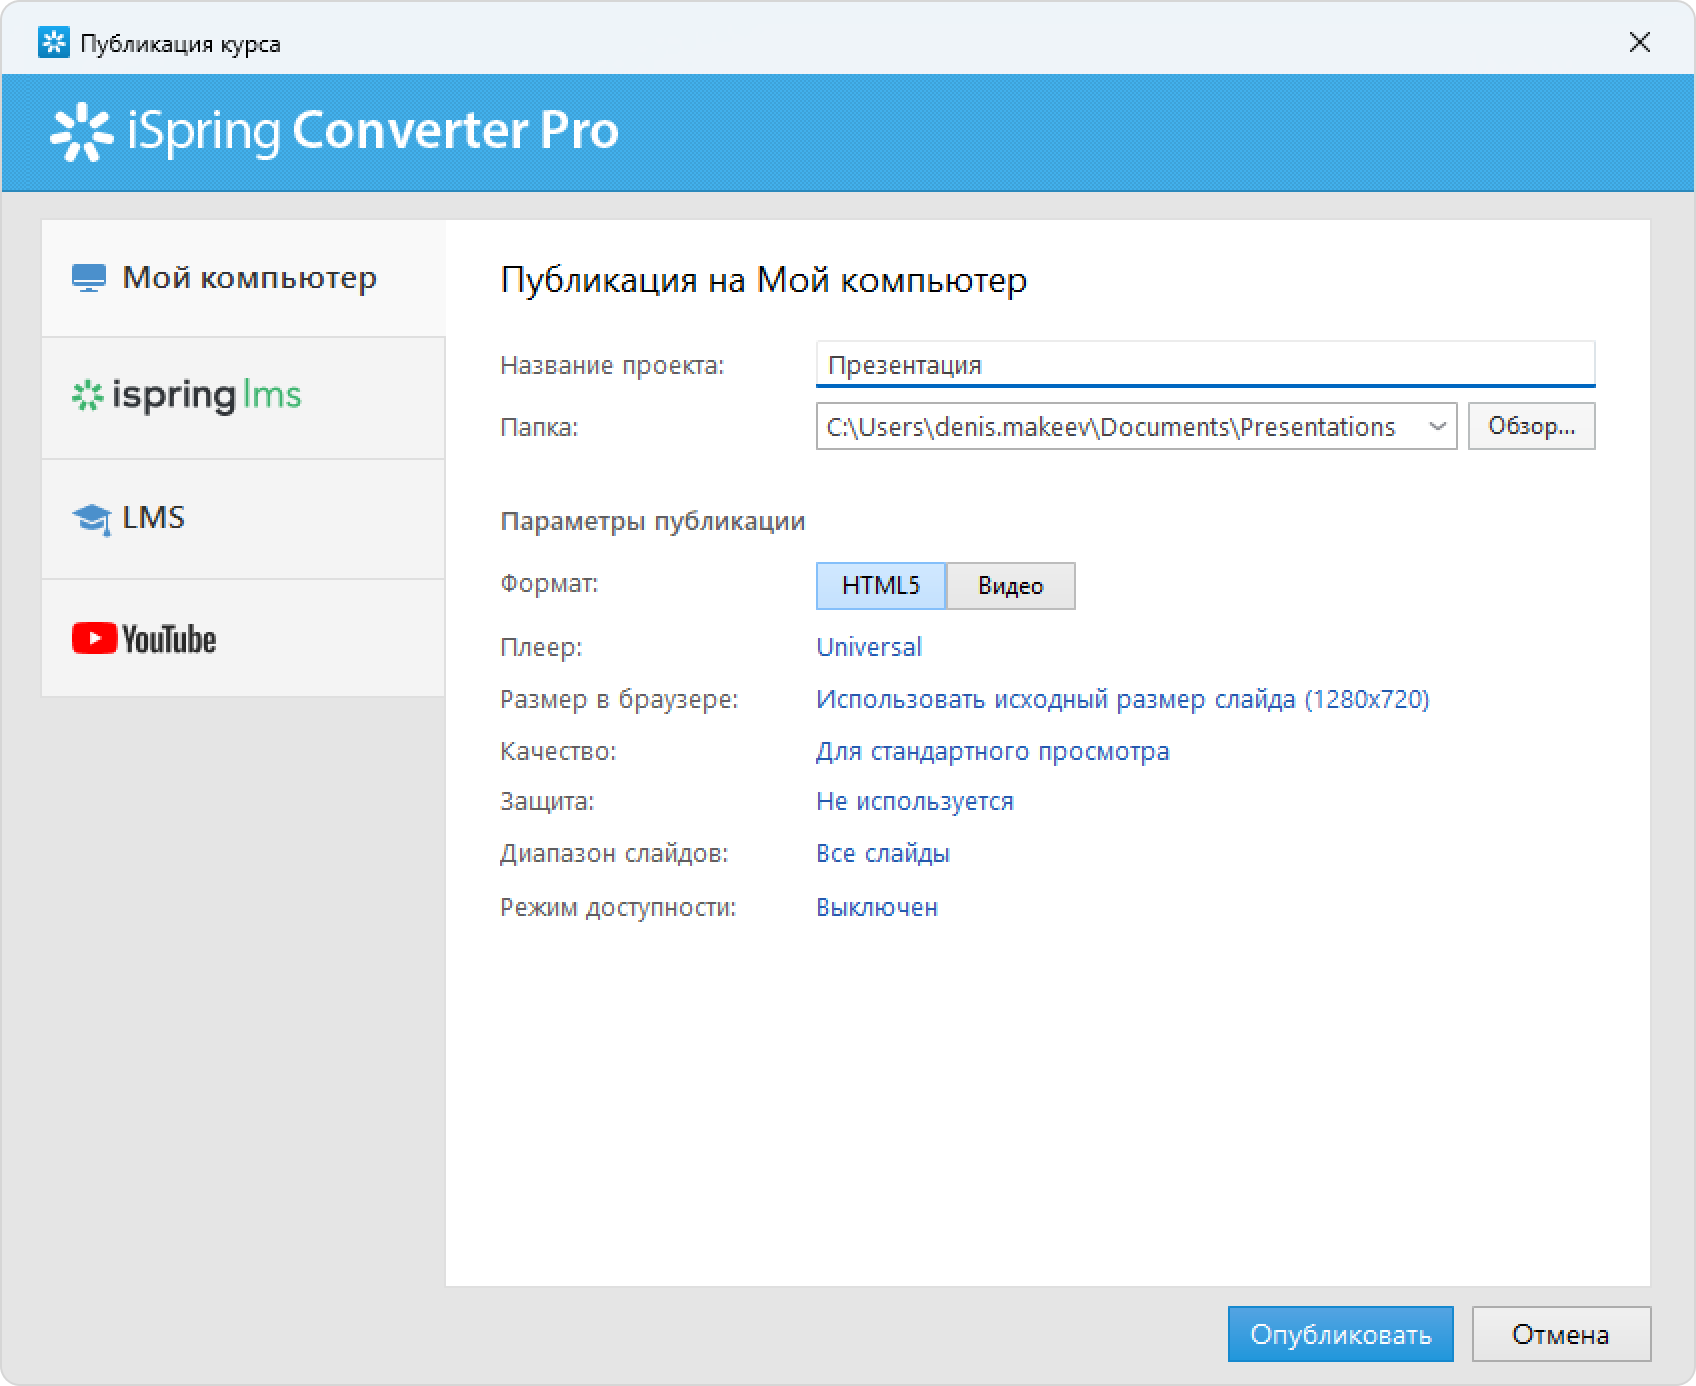The width and height of the screenshot is (1696, 1386).
Task: Click the slide size link (1280x720)
Action: (x=1122, y=699)
